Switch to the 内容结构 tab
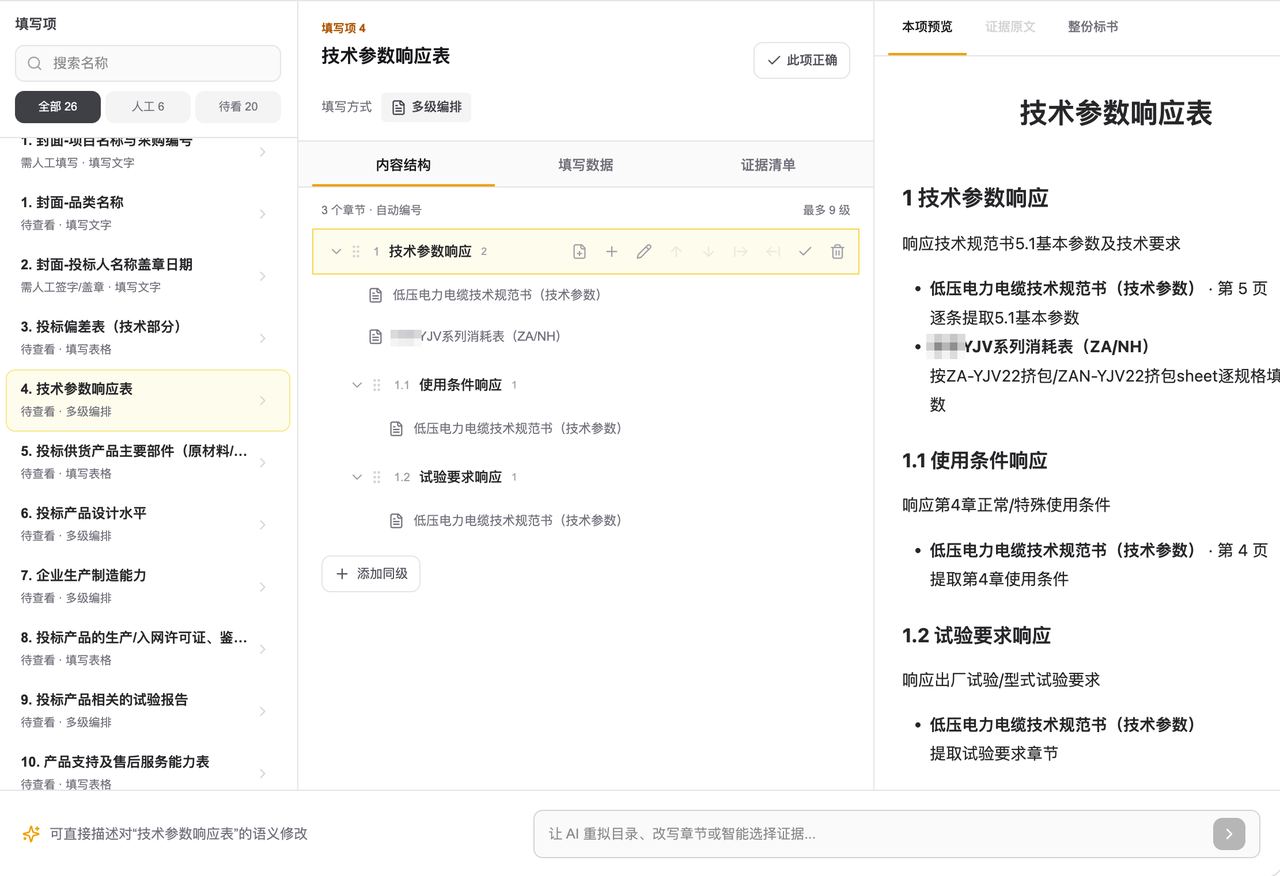Image resolution: width=1280 pixels, height=876 pixels. coord(403,165)
